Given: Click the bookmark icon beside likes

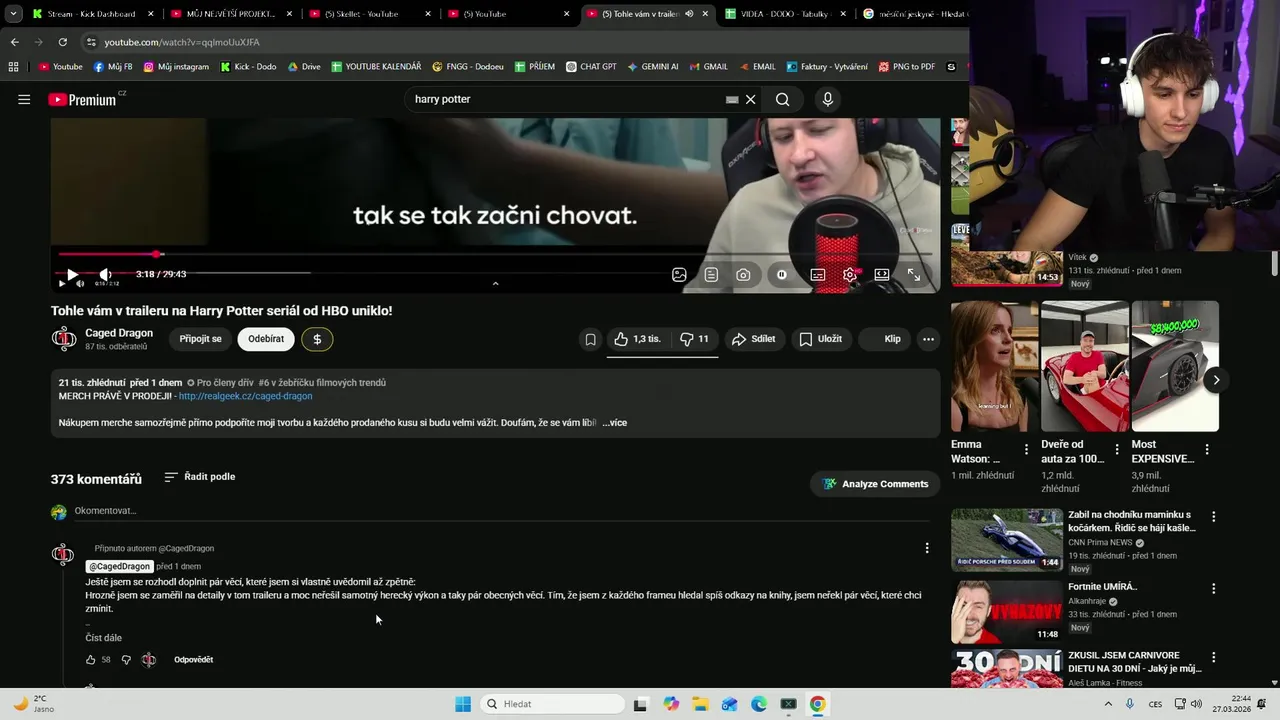Looking at the screenshot, I should pos(590,339).
